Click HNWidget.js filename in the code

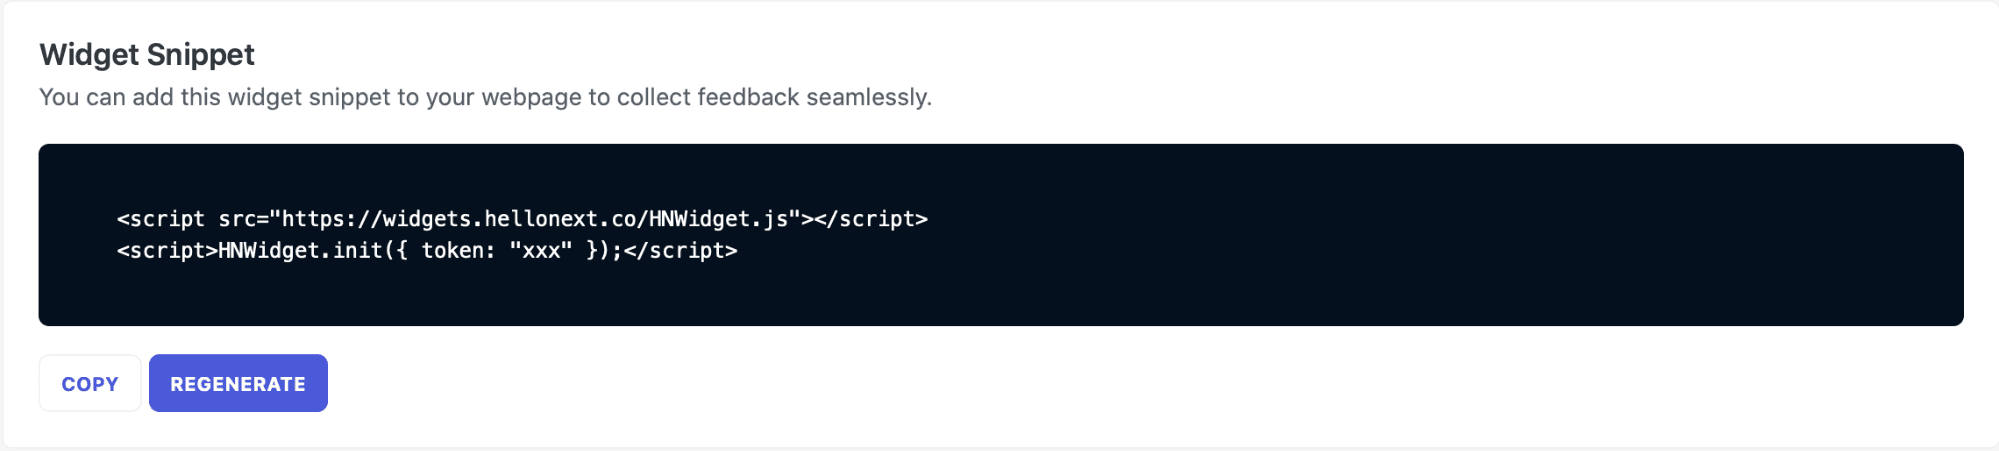(718, 219)
